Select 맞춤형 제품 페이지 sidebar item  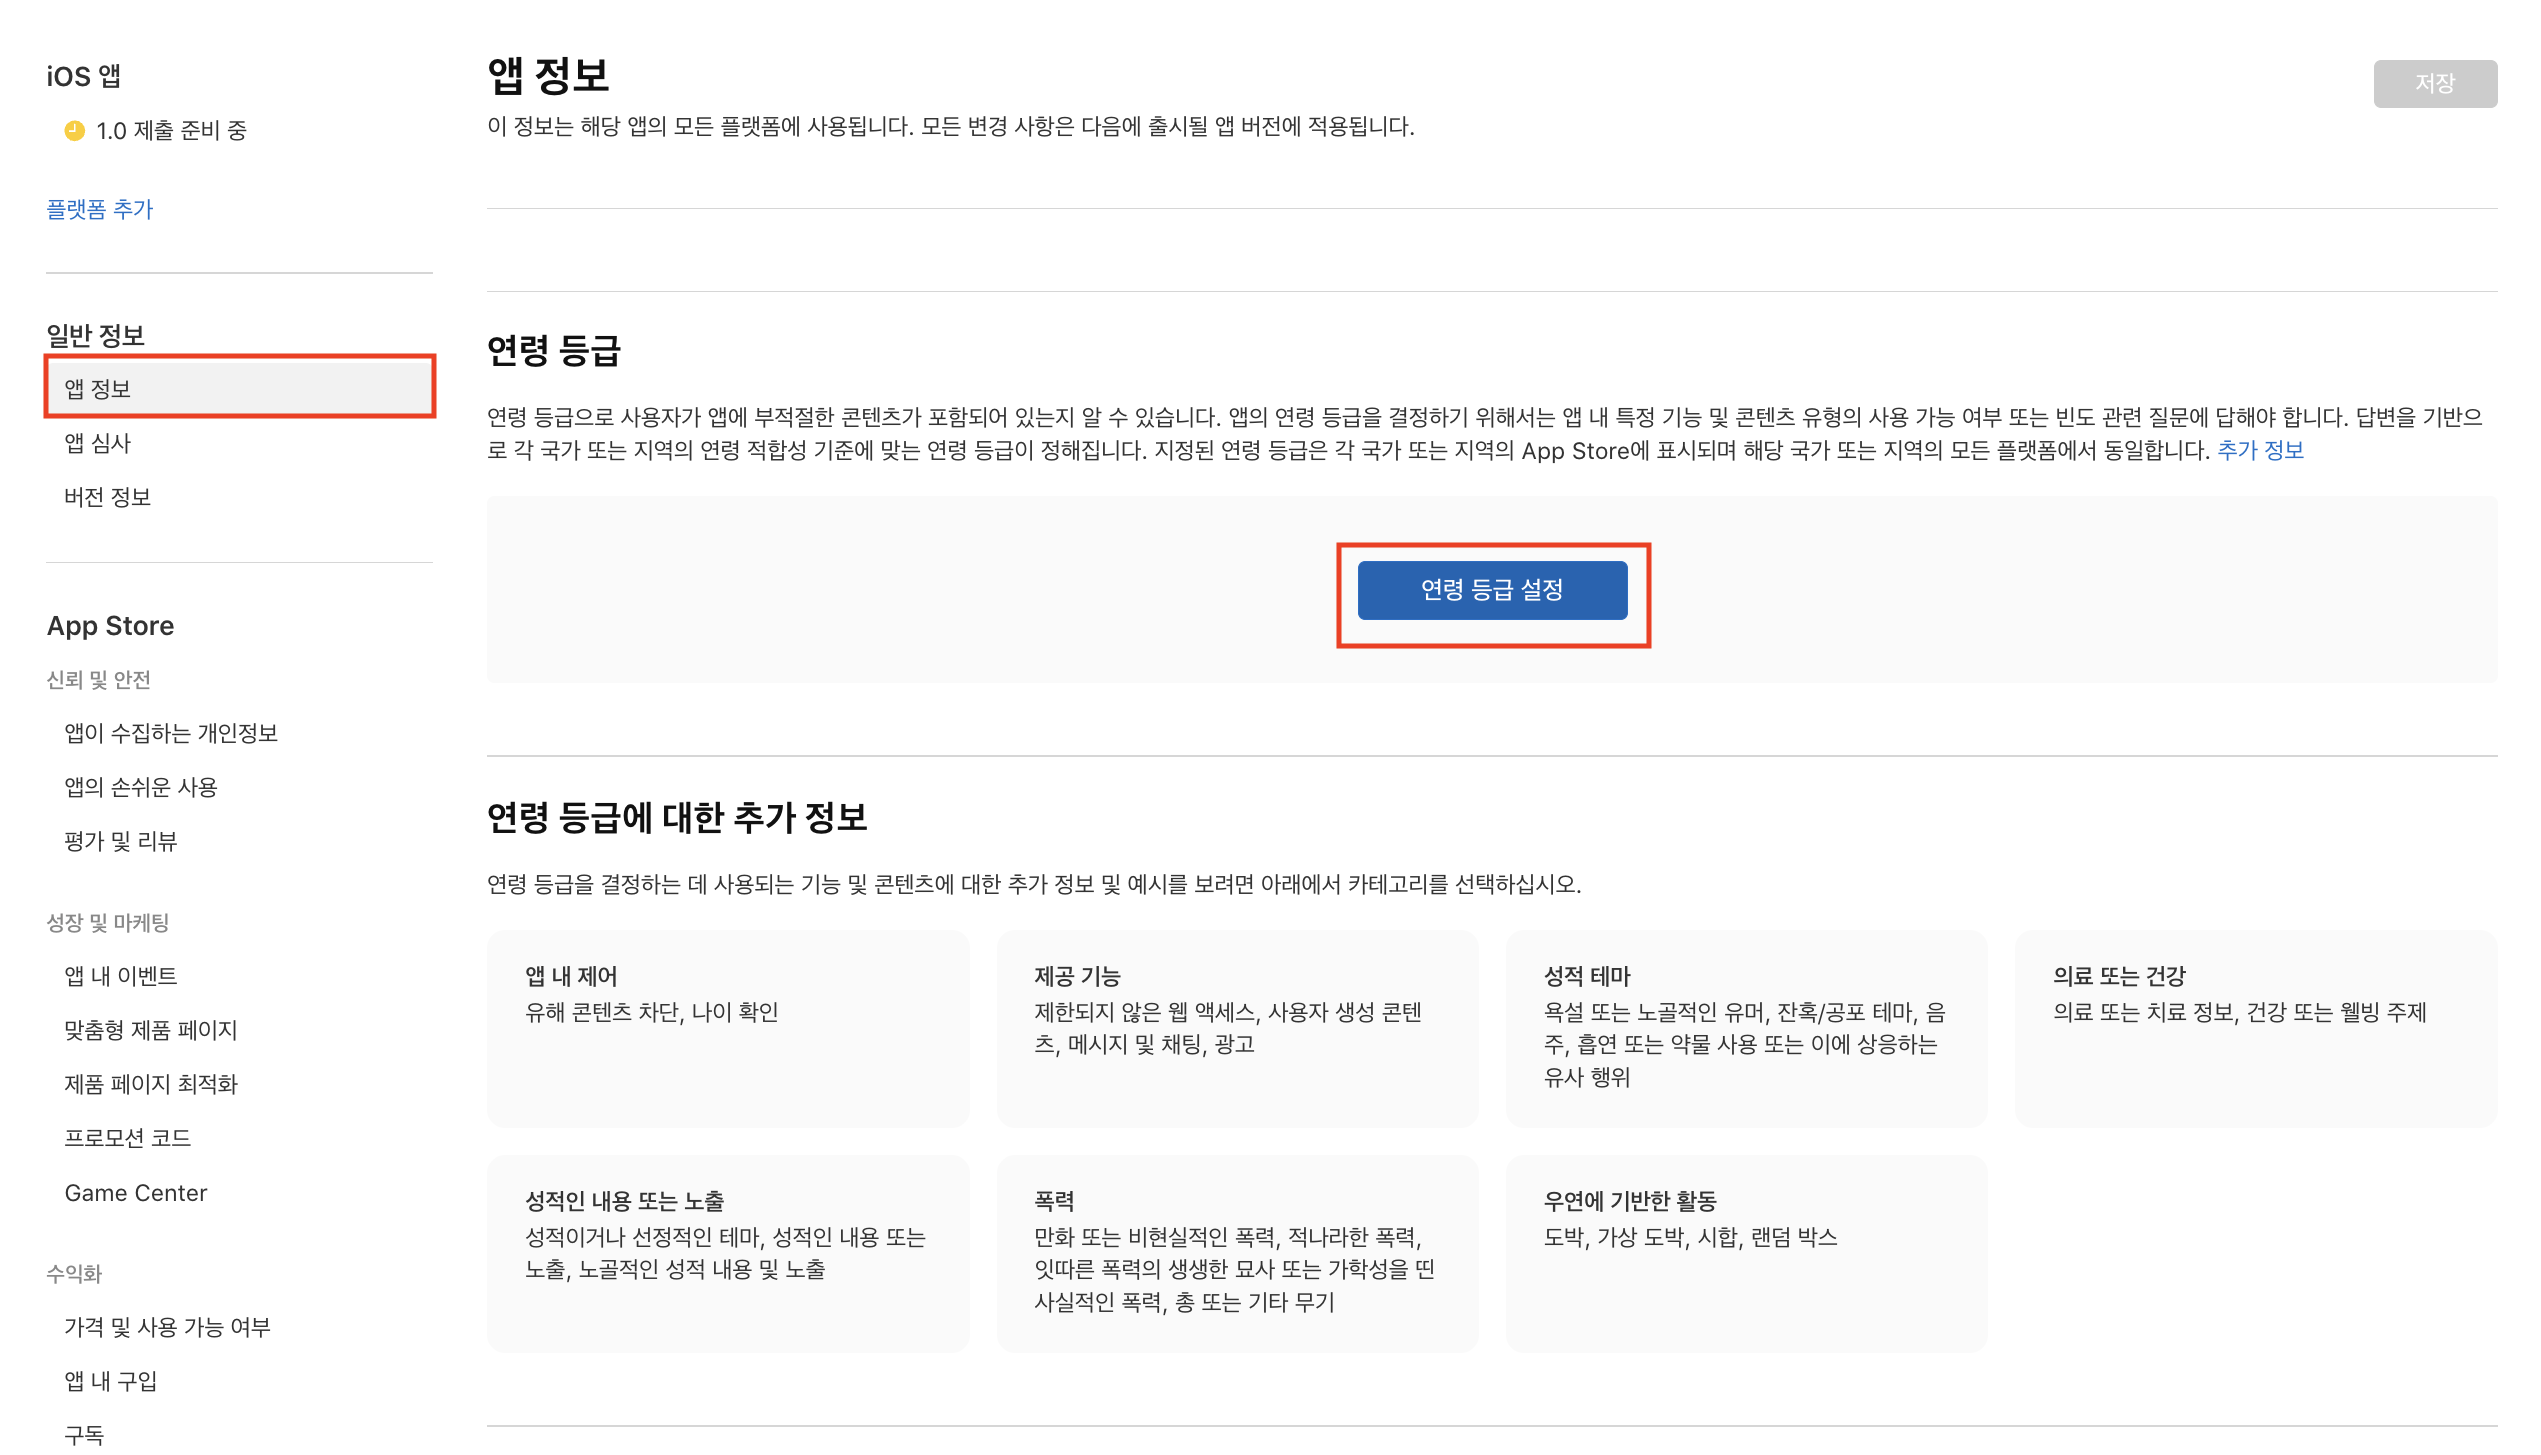(x=152, y=1030)
